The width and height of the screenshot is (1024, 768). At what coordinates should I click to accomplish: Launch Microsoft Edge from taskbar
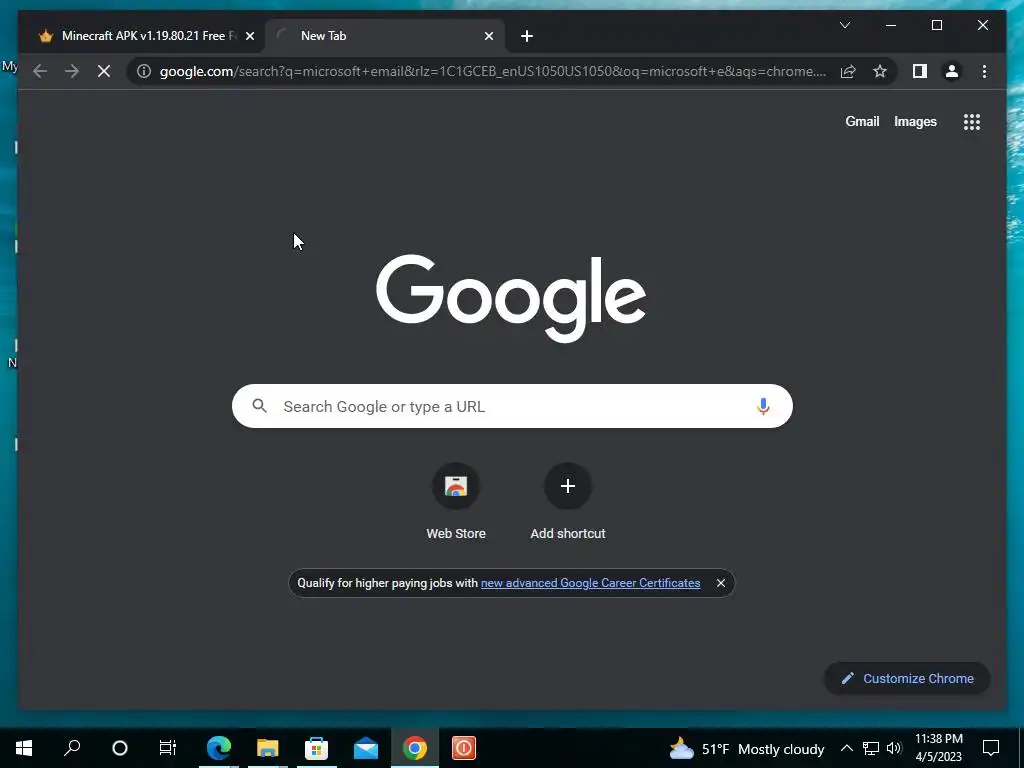pos(219,748)
